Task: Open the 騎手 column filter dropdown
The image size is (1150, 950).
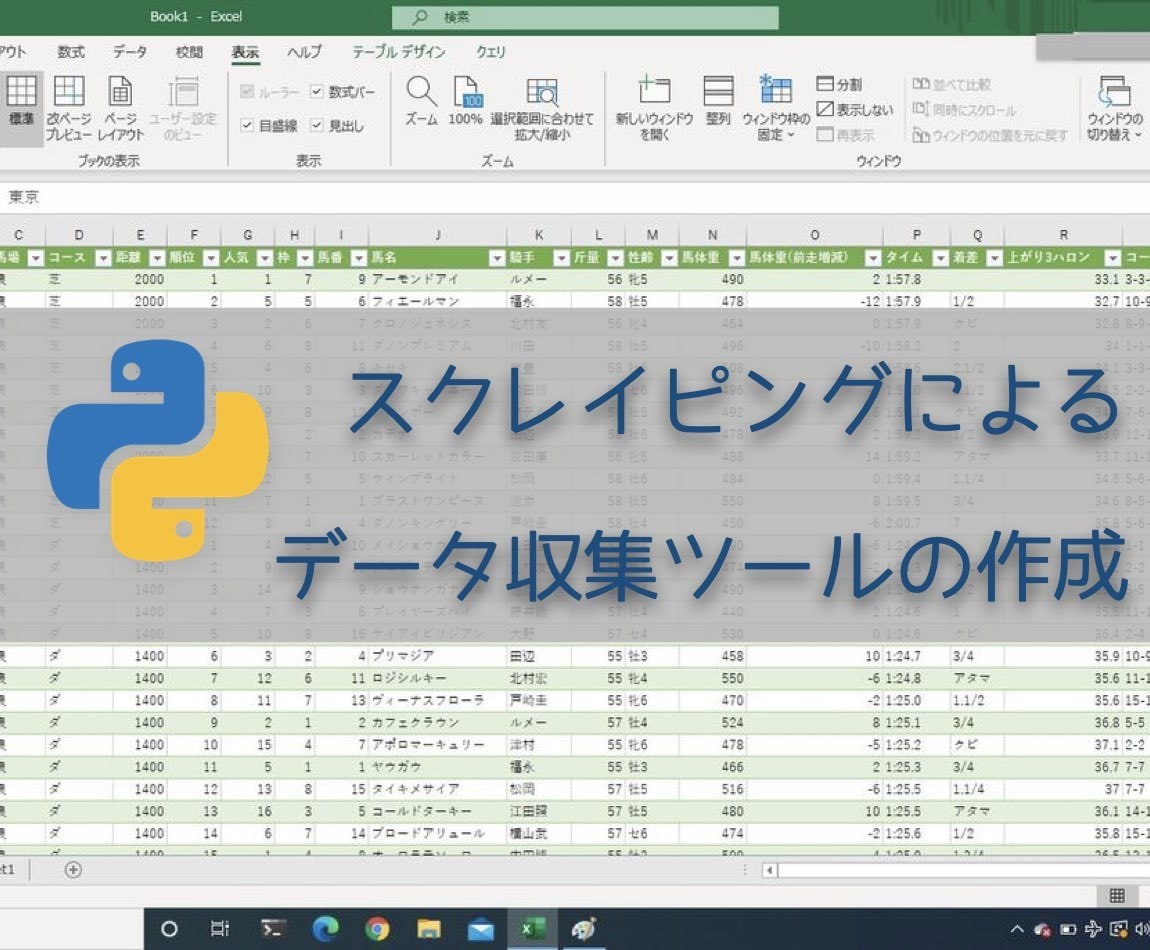Action: [x=561, y=257]
